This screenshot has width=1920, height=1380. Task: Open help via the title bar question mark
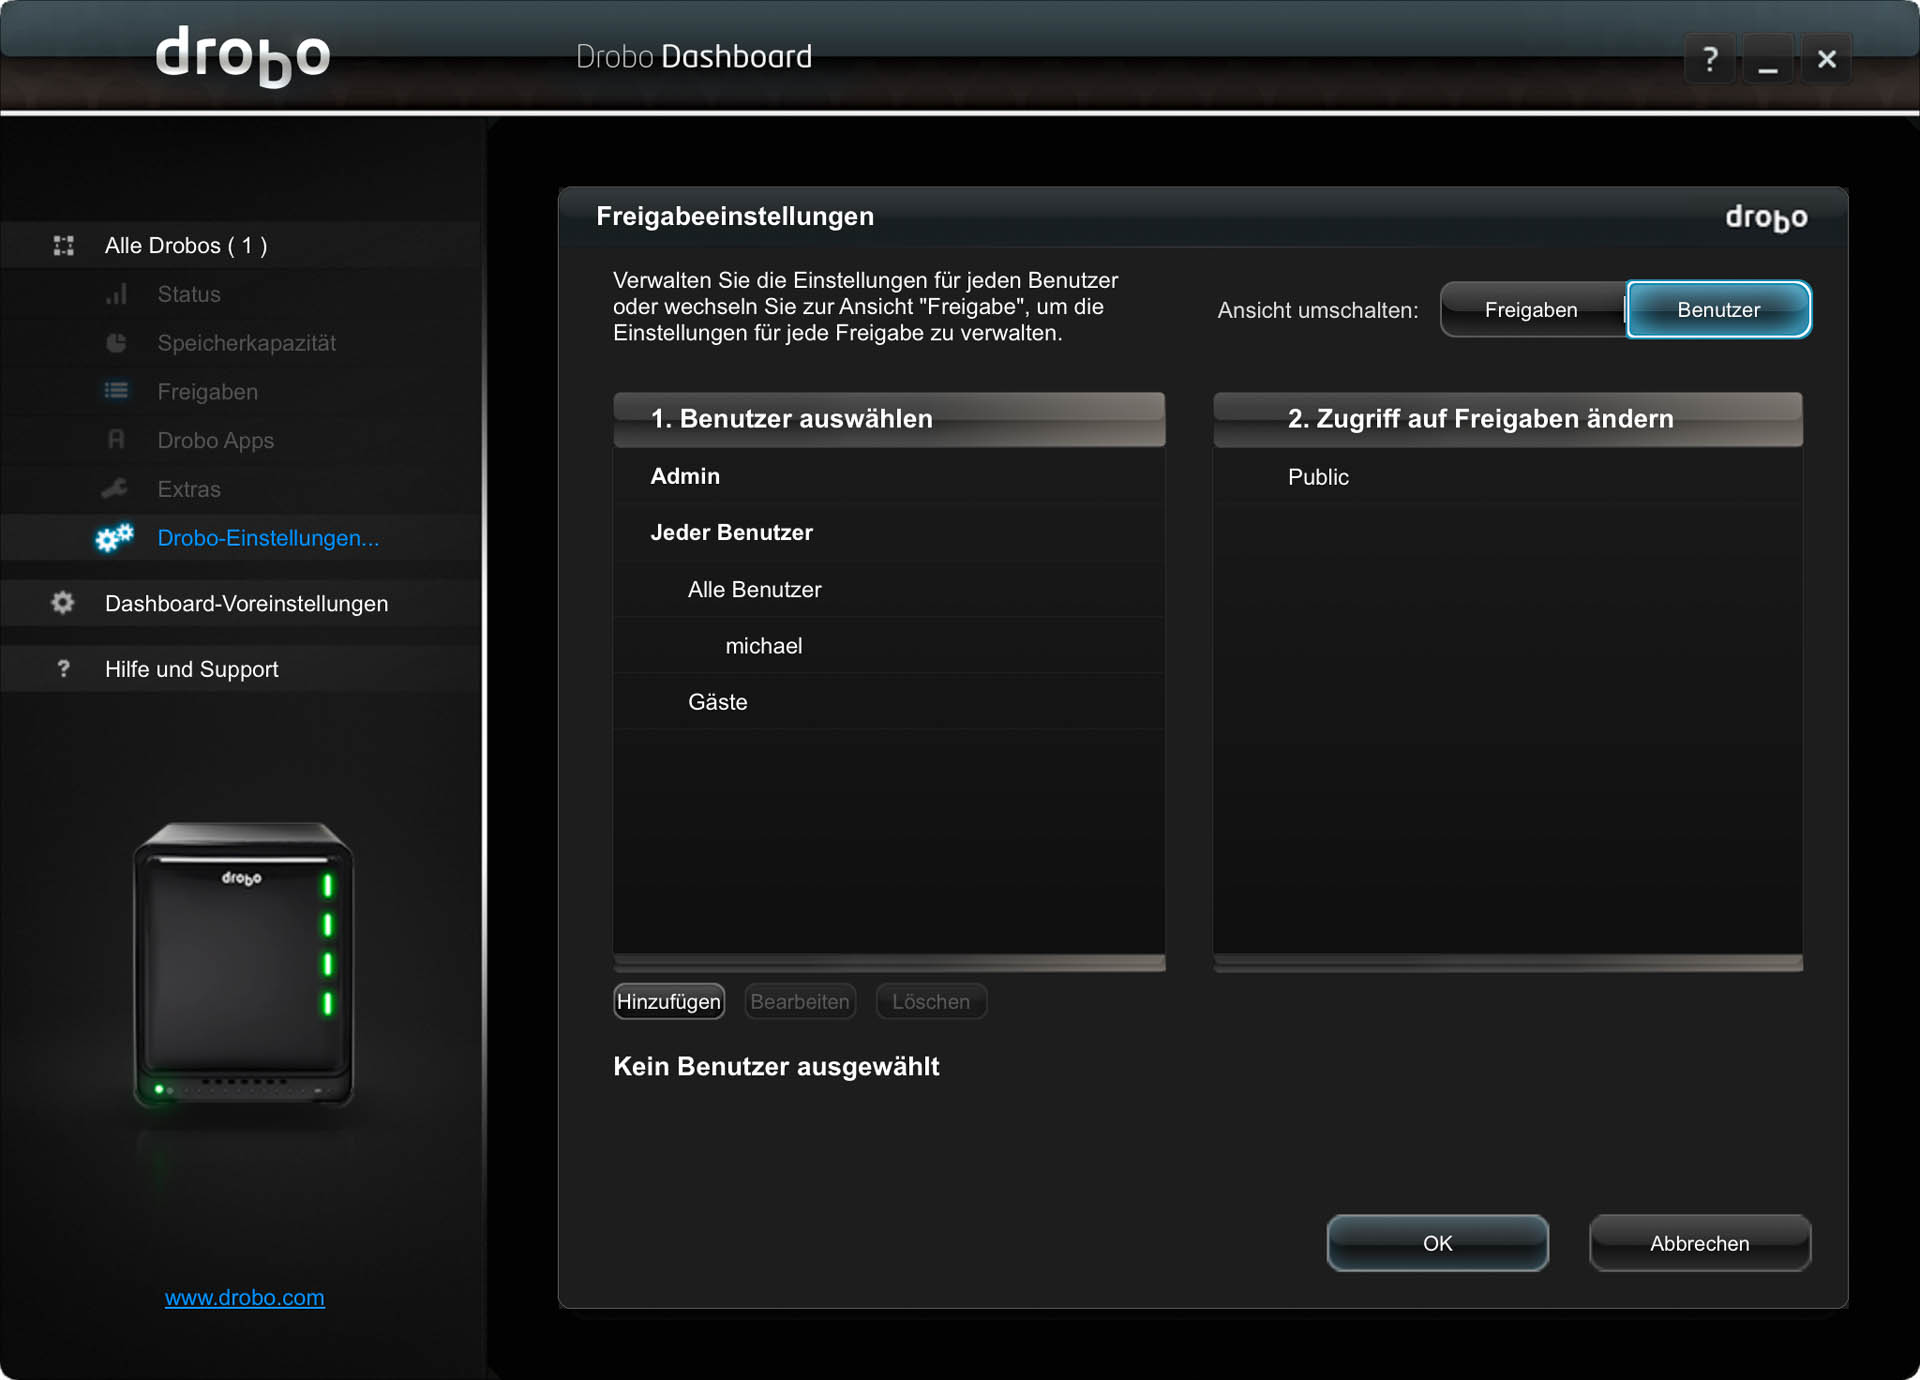[1710, 59]
